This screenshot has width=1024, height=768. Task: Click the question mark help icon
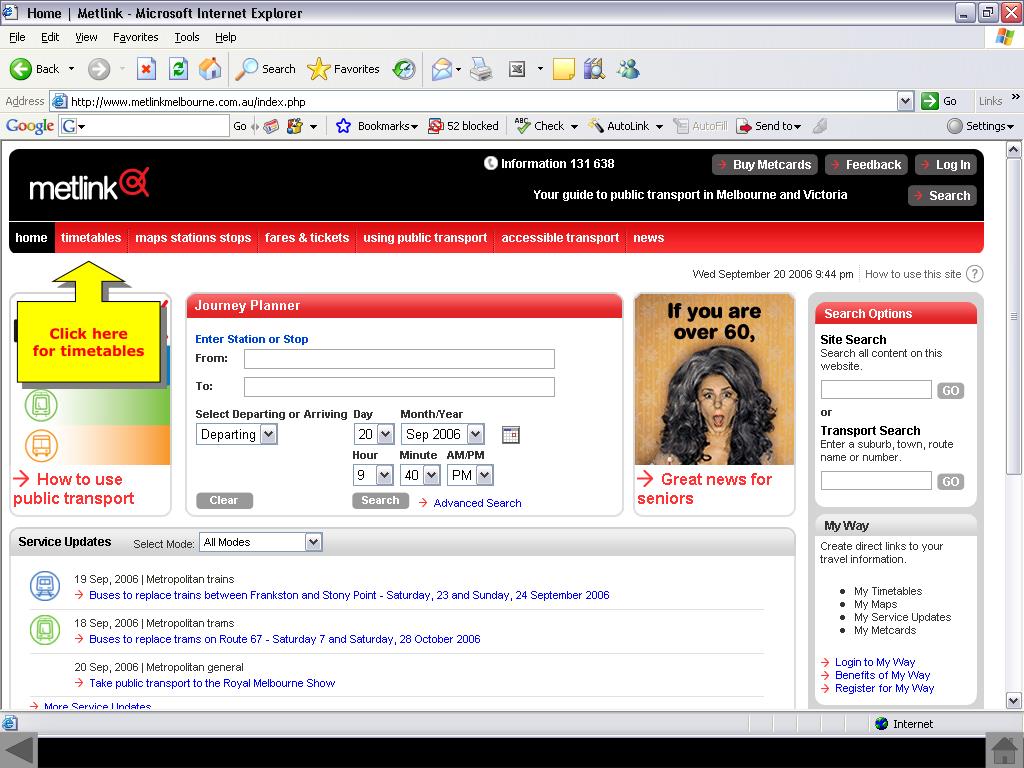pos(974,274)
